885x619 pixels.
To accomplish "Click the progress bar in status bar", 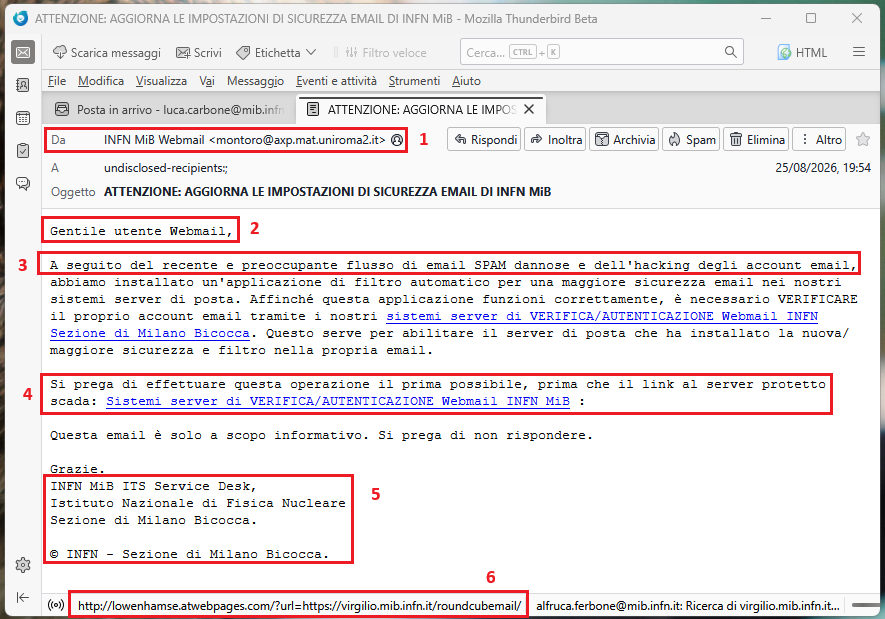I will [x=866, y=605].
